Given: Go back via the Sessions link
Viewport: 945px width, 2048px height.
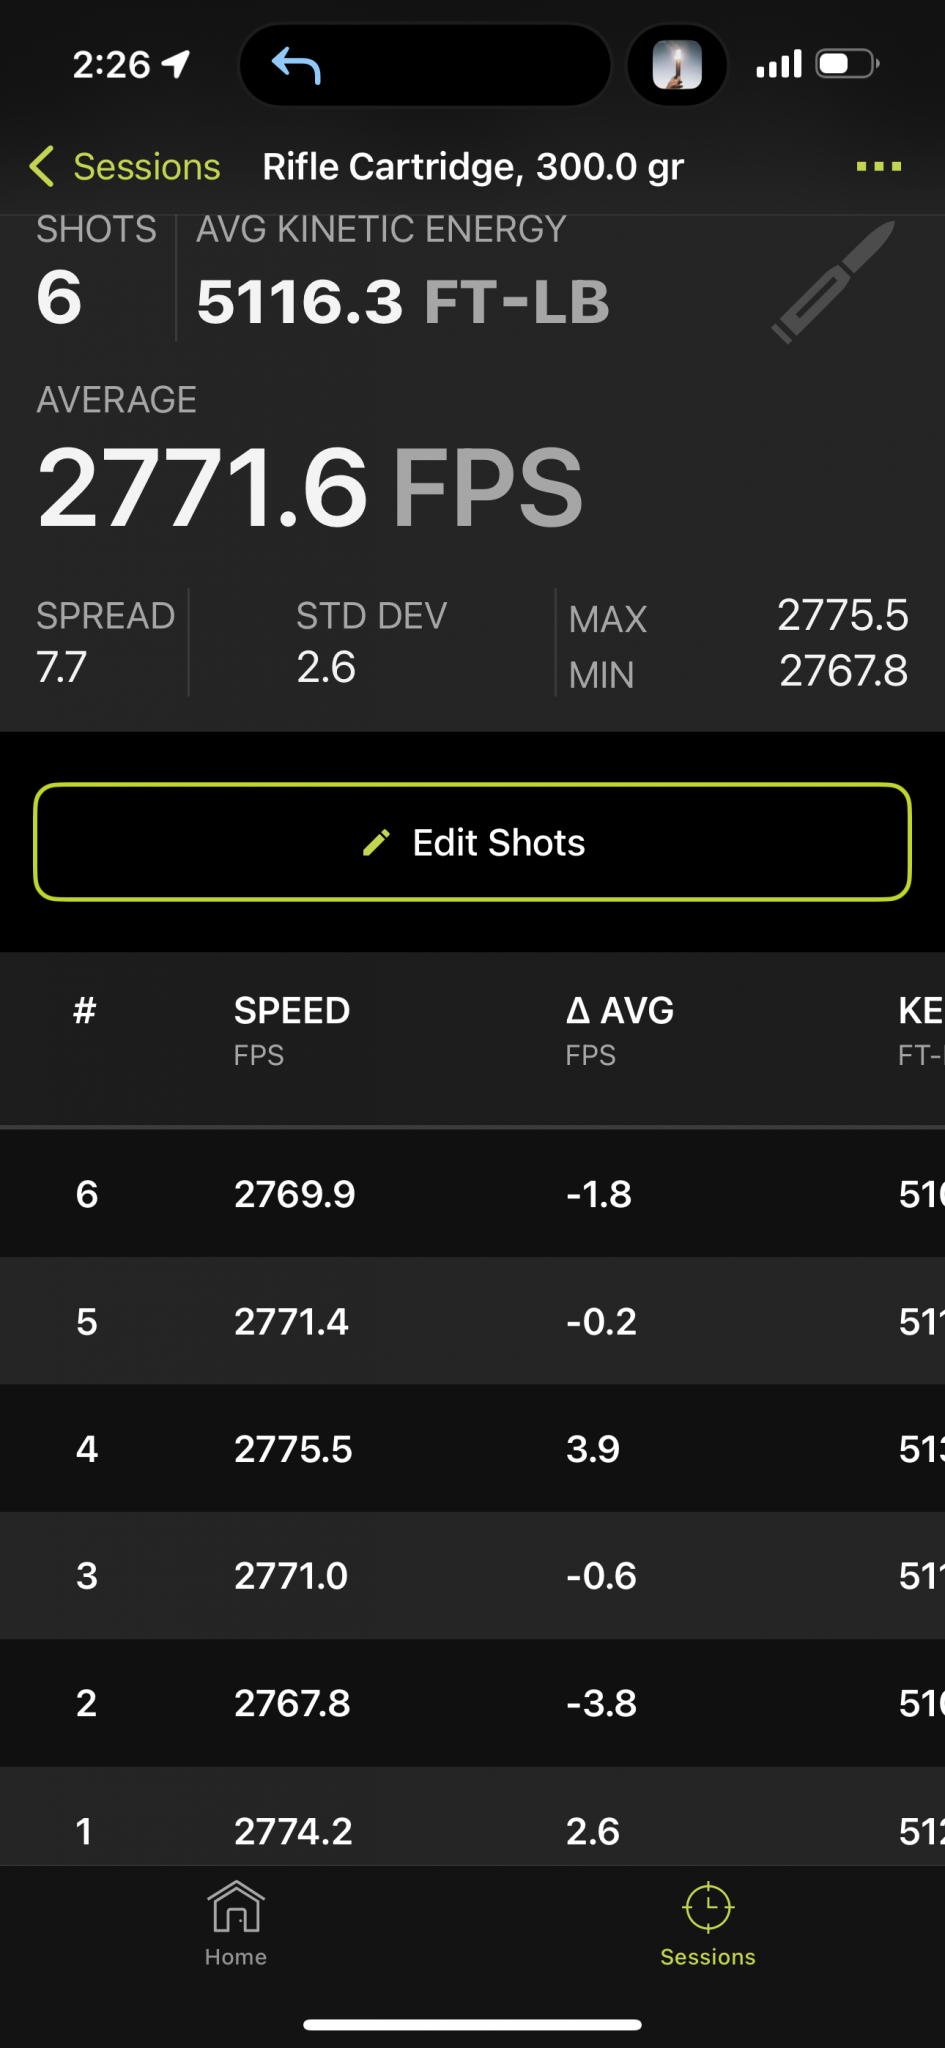Looking at the screenshot, I should pyautogui.click(x=146, y=166).
